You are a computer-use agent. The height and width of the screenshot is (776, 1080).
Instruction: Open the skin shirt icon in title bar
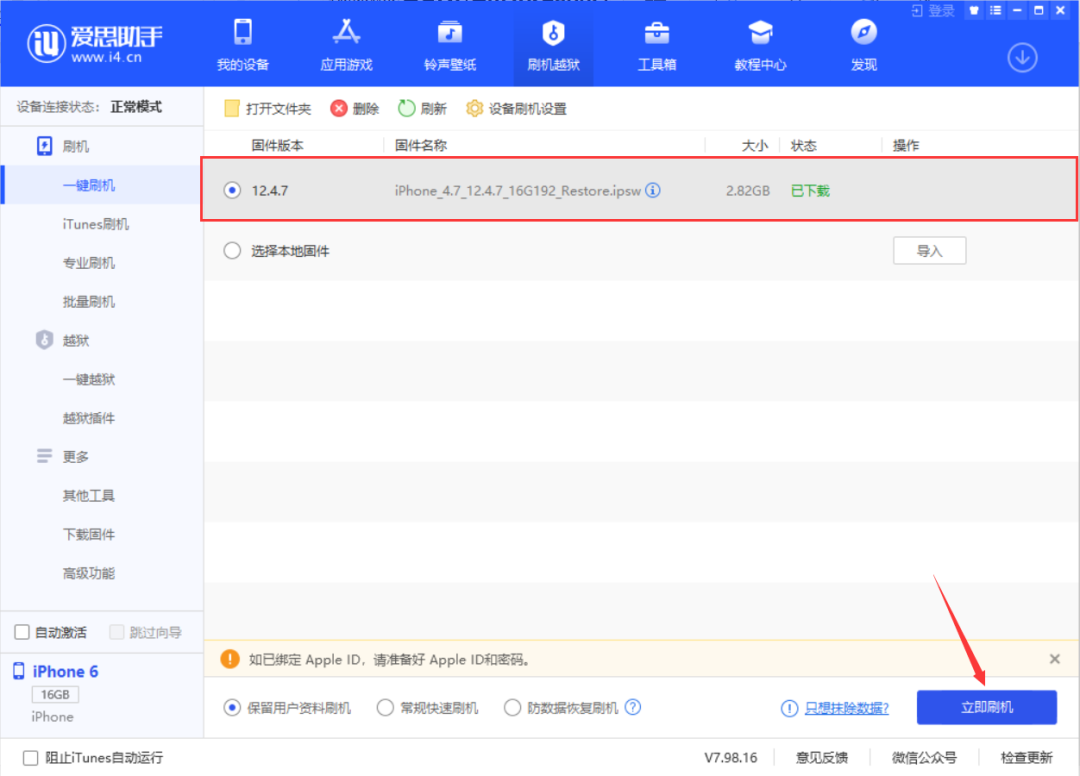(x=974, y=10)
